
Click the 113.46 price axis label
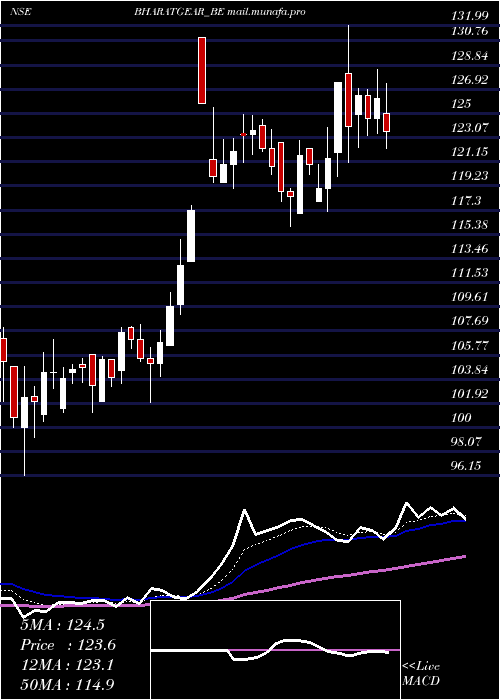[468, 249]
